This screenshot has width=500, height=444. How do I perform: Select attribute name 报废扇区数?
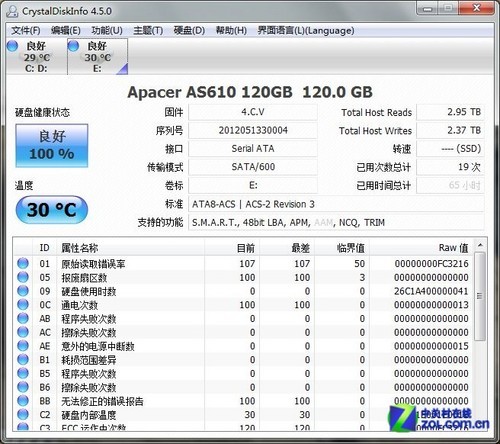tap(84, 278)
